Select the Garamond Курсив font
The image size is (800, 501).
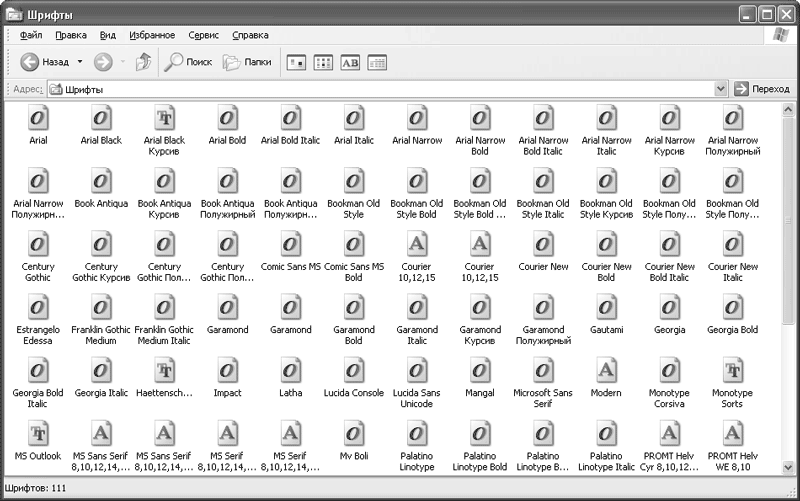(x=480, y=320)
